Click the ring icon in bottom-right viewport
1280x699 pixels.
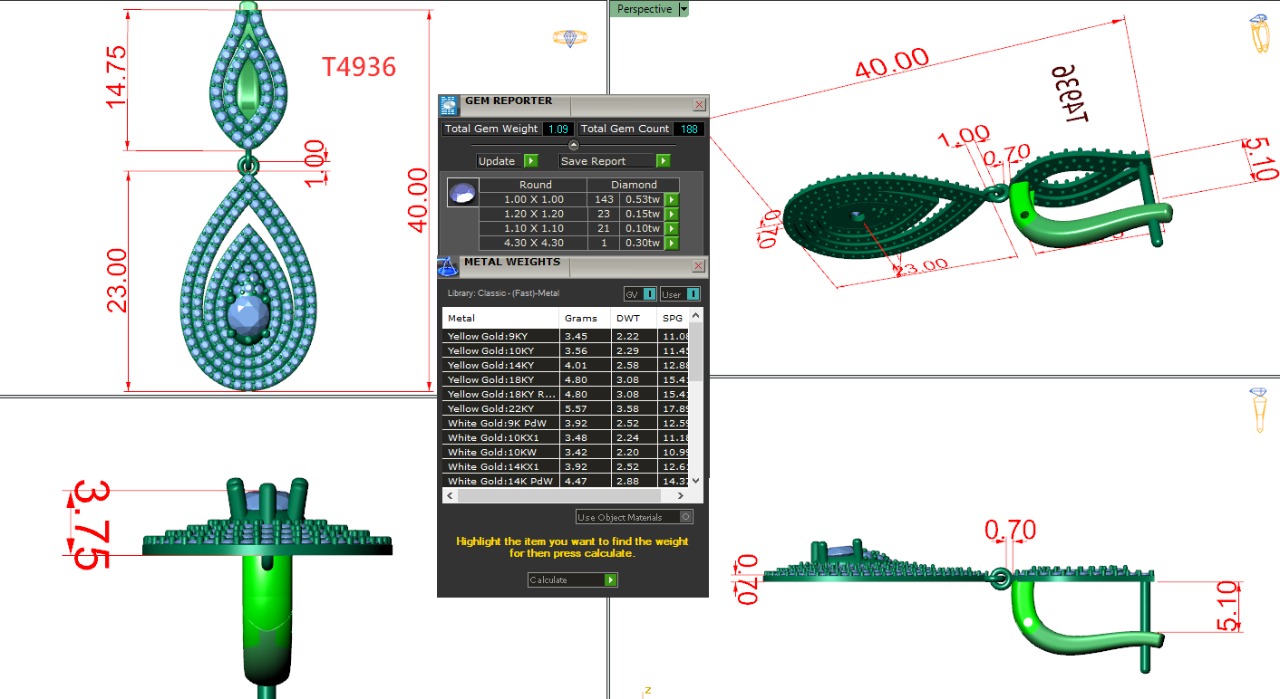[x=1260, y=409]
